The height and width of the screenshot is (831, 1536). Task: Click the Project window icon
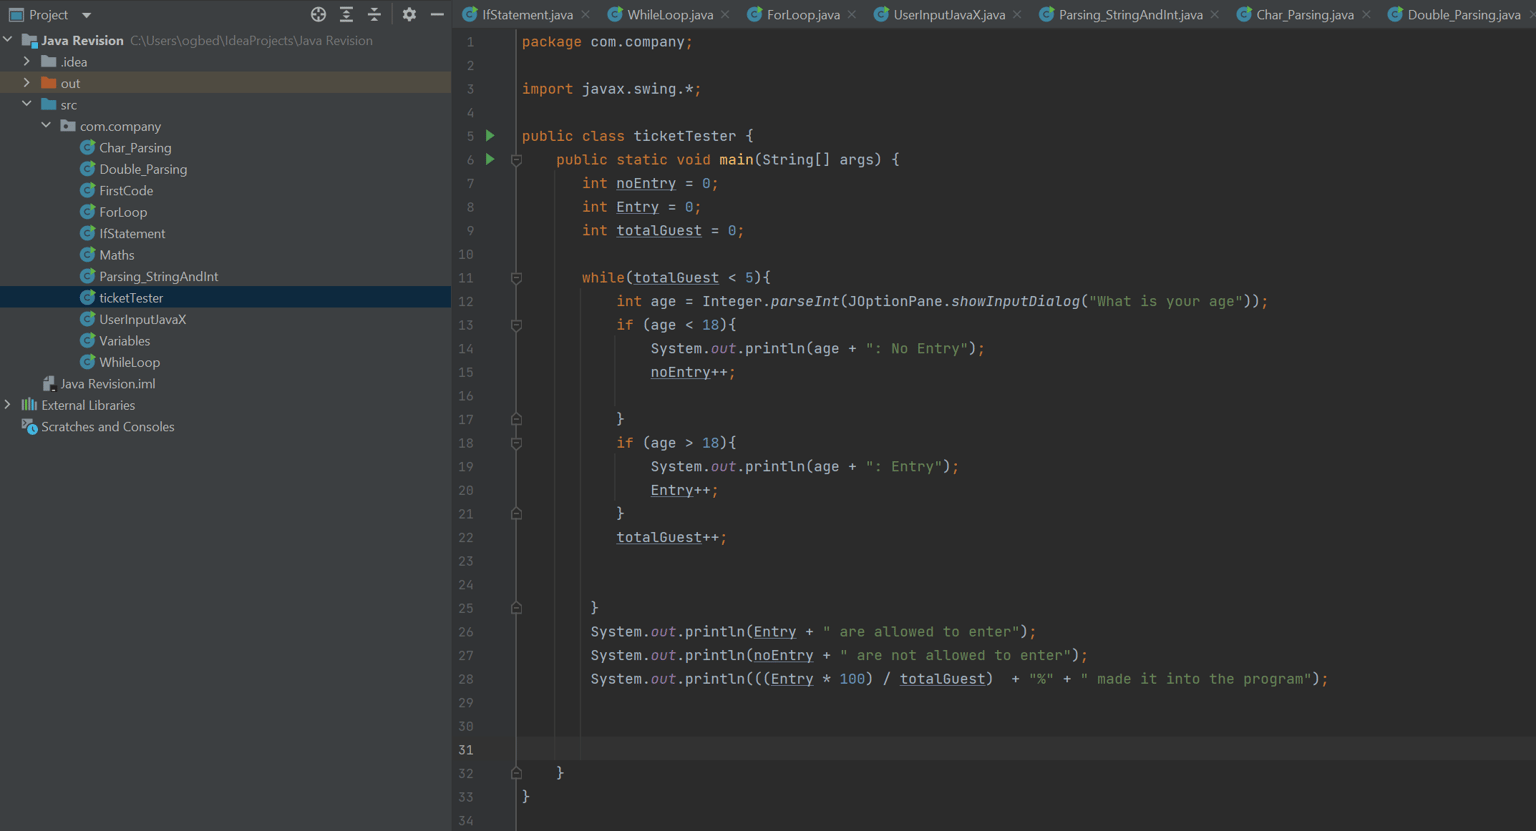coord(16,15)
